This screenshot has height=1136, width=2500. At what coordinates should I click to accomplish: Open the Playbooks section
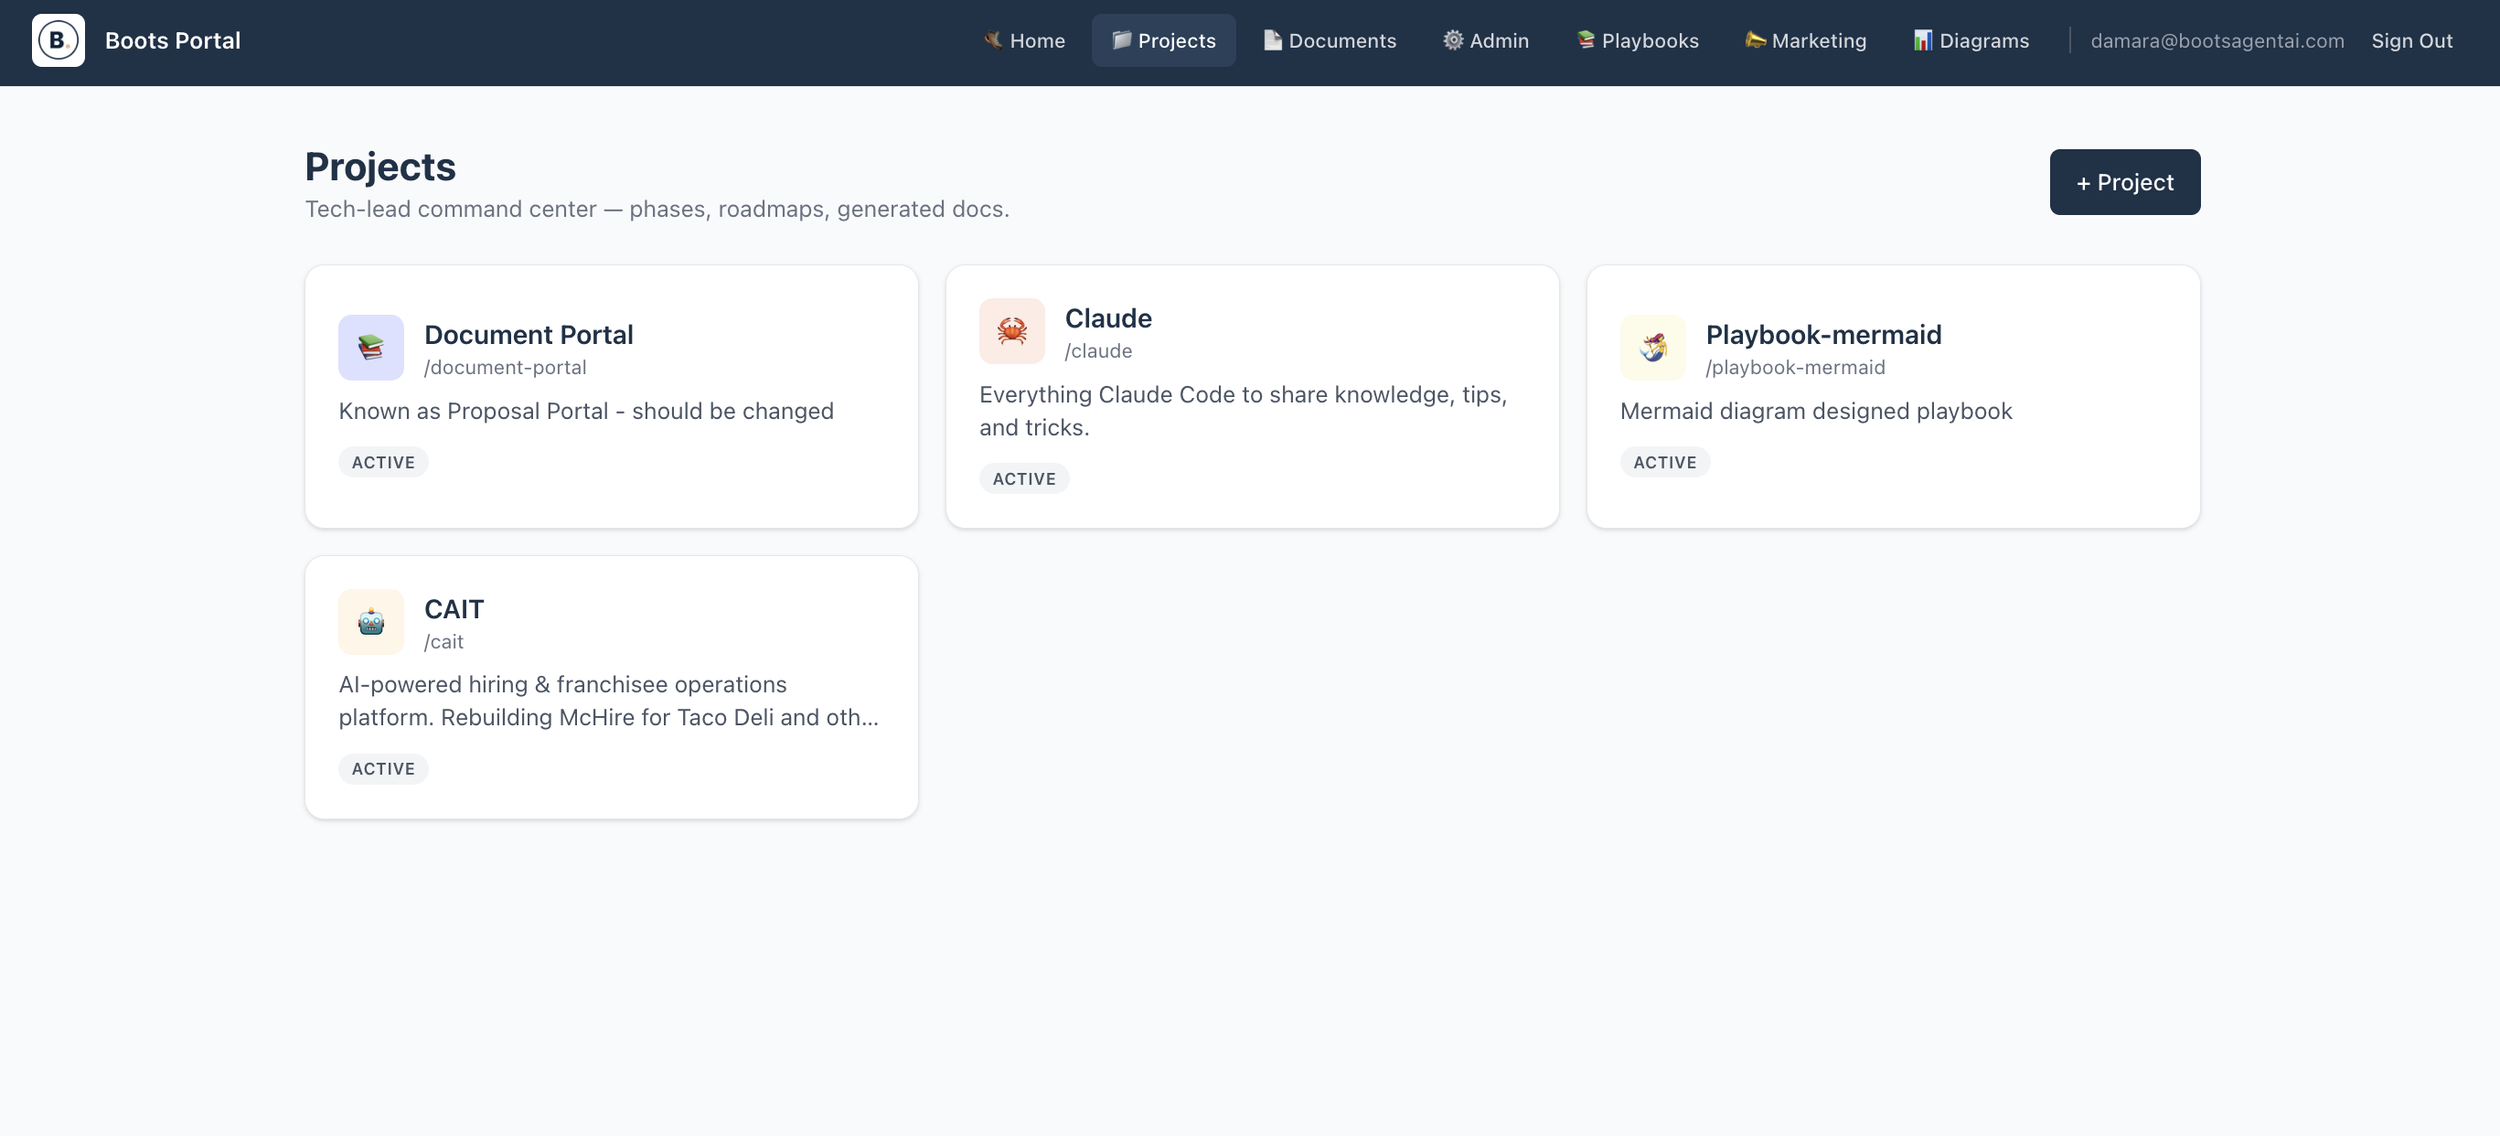[1637, 41]
